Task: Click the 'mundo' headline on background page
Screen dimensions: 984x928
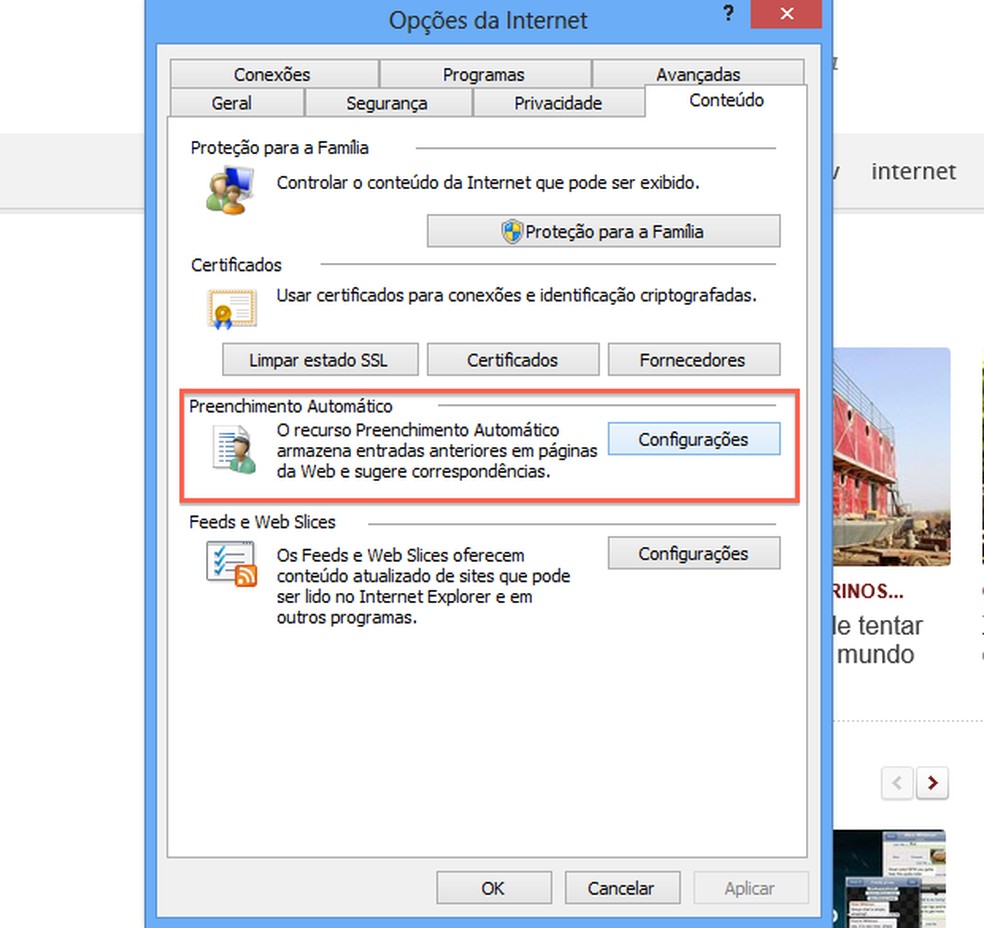Action: 875,654
